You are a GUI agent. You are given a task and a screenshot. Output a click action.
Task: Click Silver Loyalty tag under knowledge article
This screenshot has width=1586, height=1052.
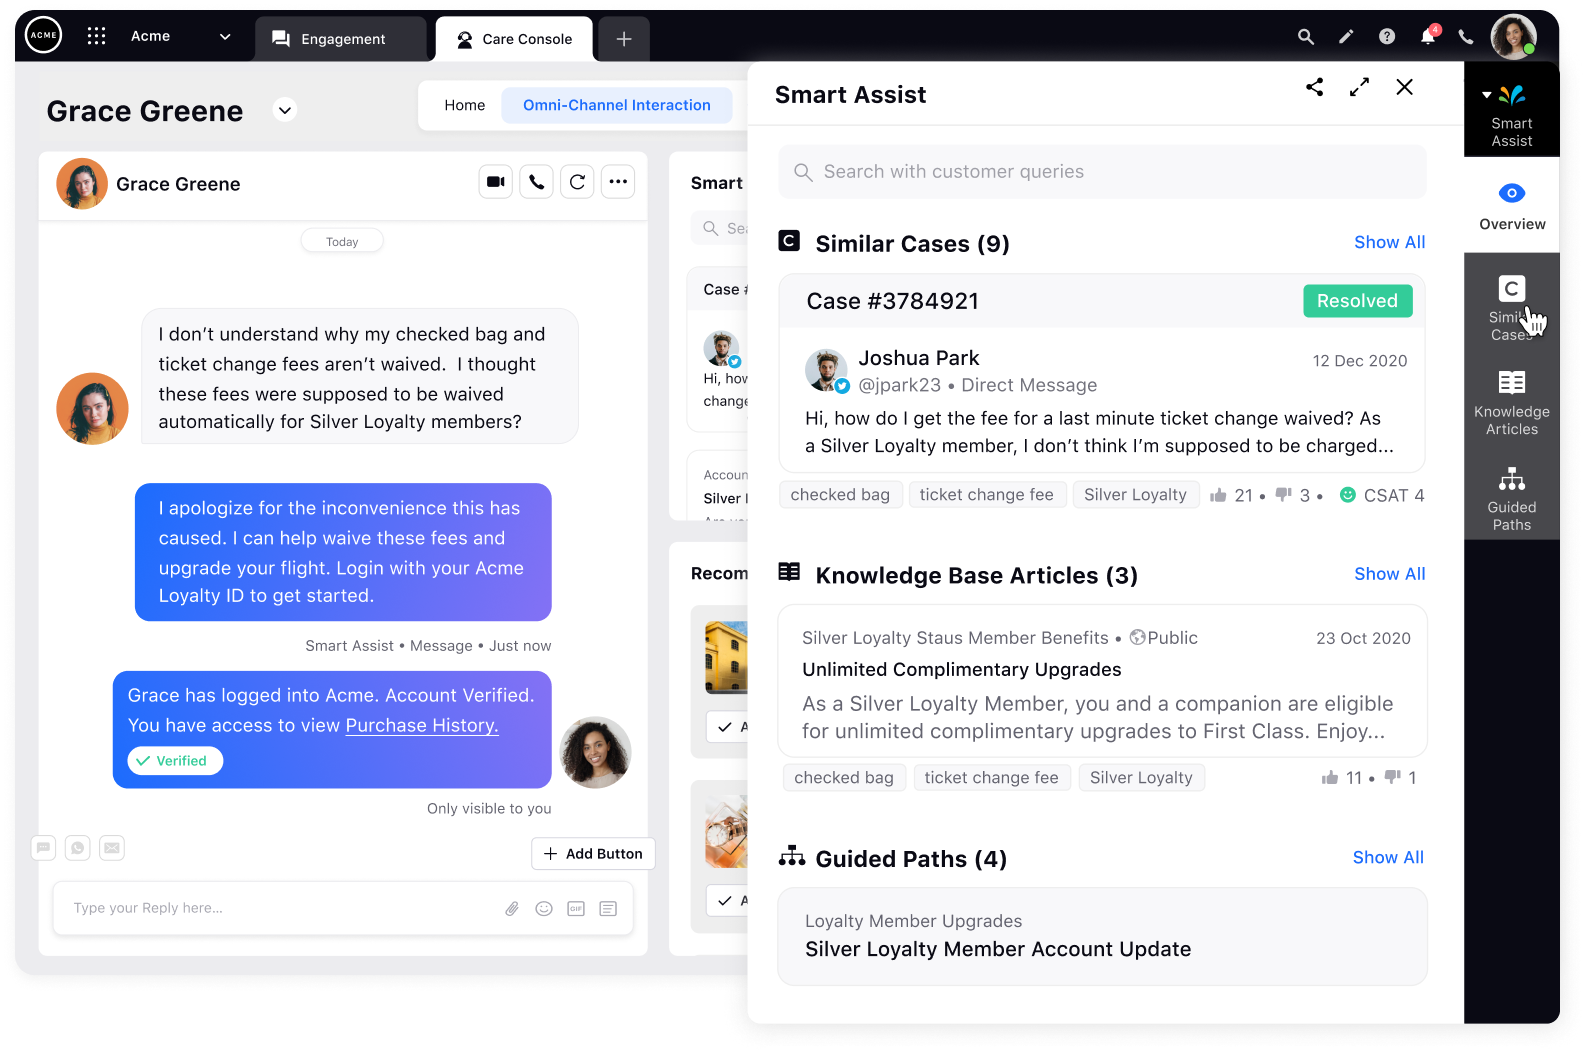[1141, 778]
